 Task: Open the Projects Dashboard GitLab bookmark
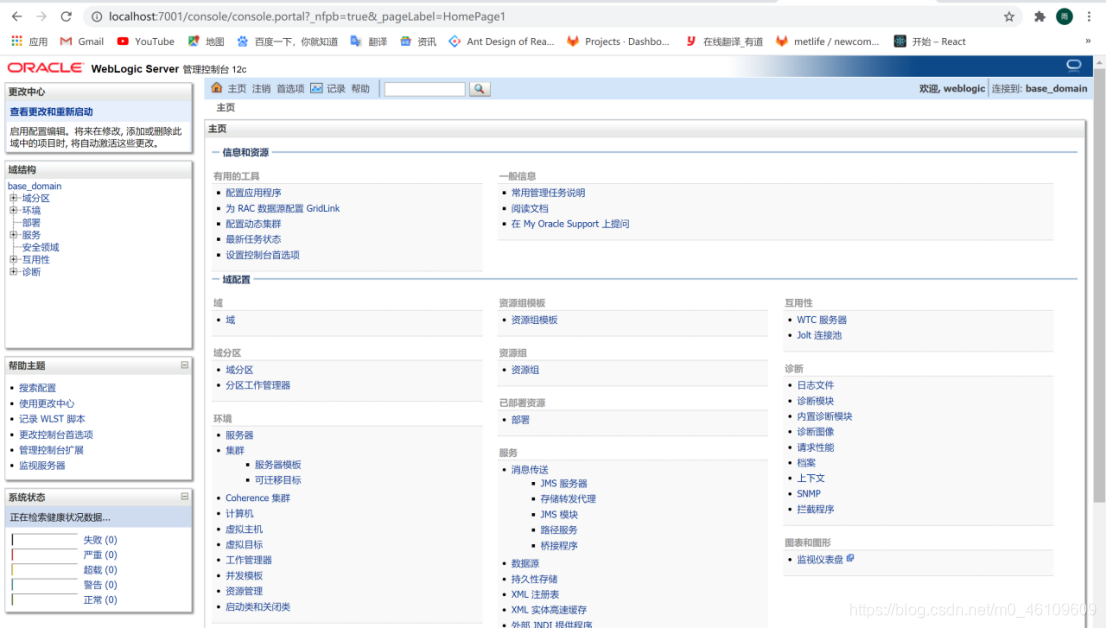tap(618, 42)
